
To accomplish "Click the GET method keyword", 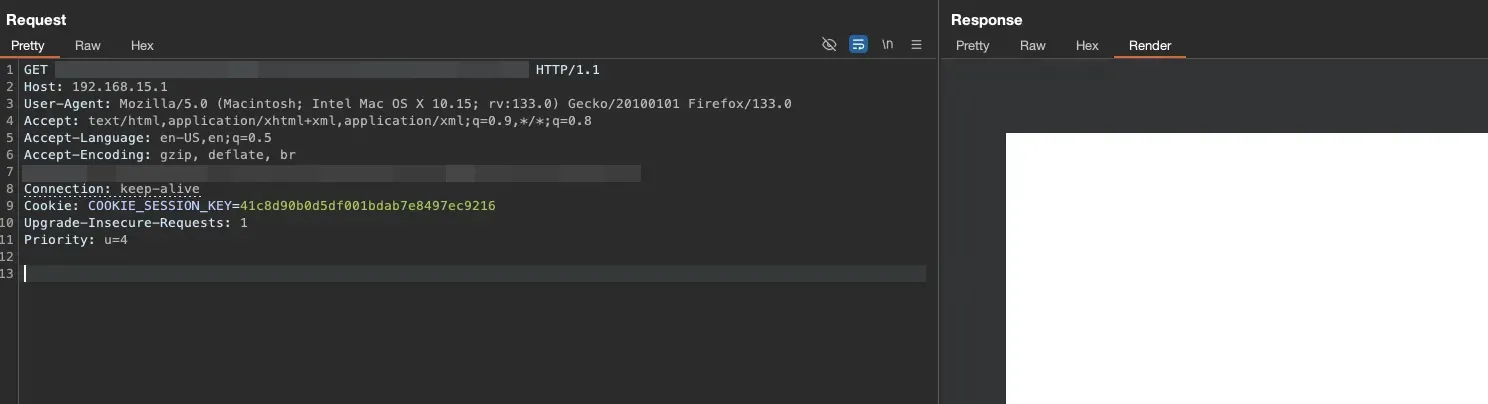I will point(36,70).
